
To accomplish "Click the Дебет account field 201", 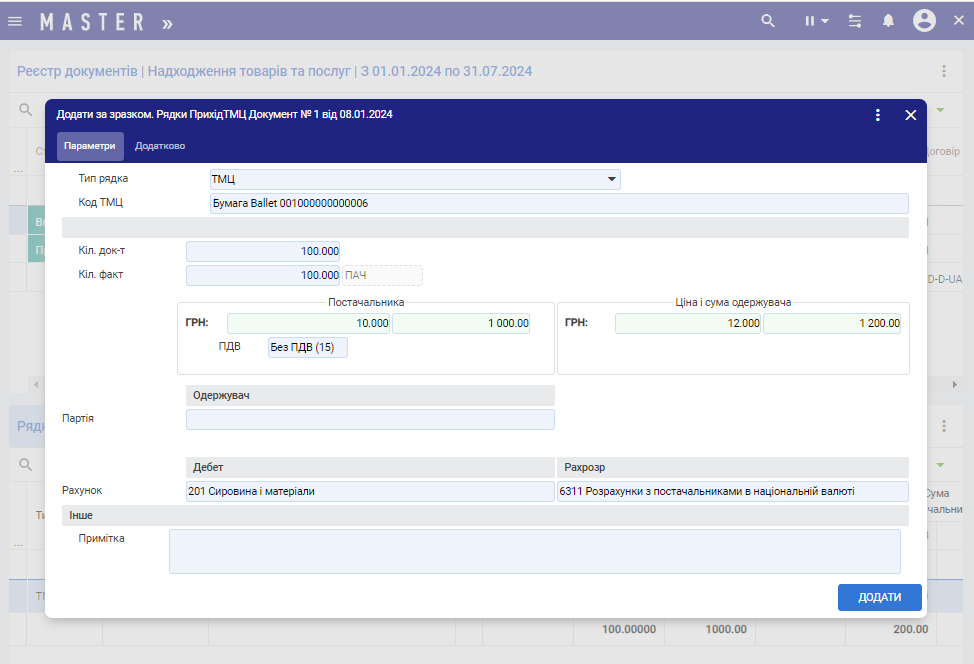I will coord(370,491).
